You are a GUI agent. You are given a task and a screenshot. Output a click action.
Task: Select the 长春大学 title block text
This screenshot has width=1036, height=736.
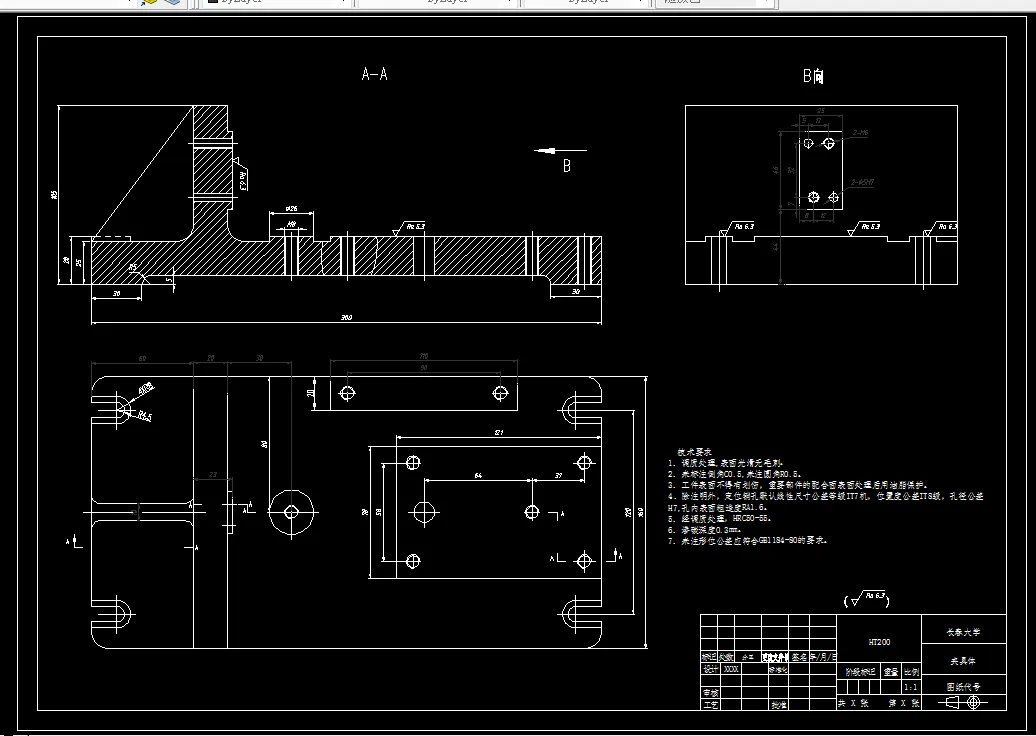[x=963, y=632]
